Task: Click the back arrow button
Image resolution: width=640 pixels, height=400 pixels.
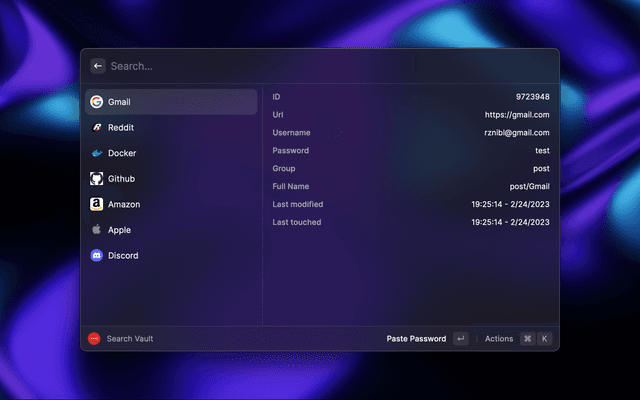Action: tap(98, 66)
